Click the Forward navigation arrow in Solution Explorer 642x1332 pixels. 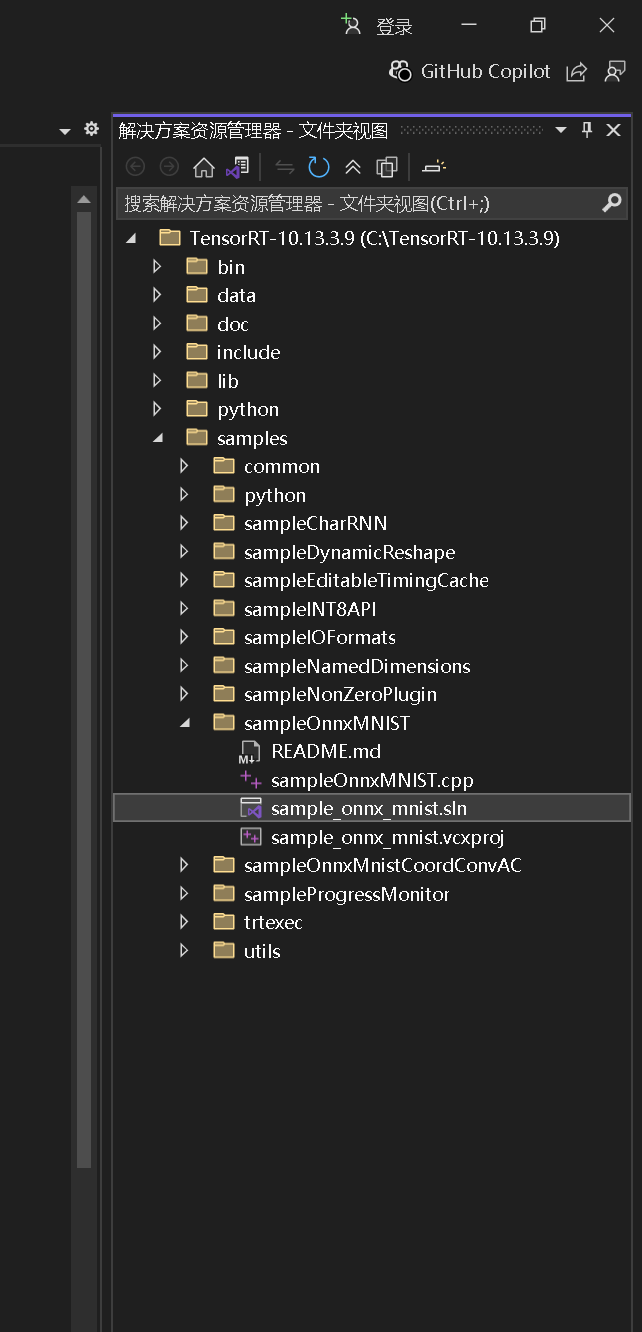169,167
